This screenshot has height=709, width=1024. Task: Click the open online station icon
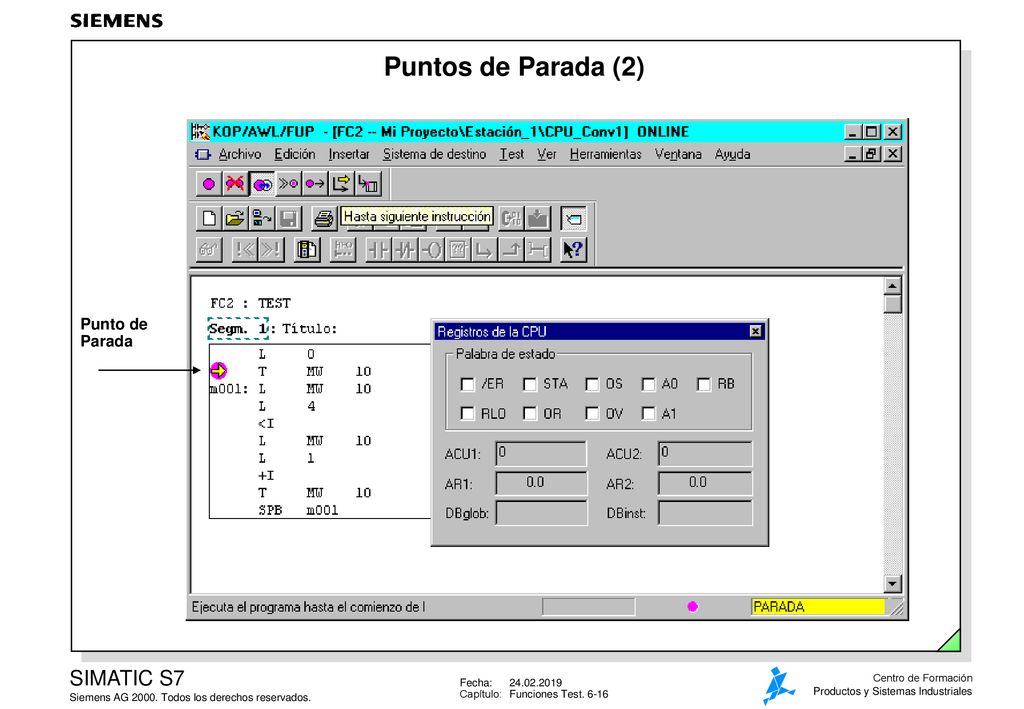(262, 218)
